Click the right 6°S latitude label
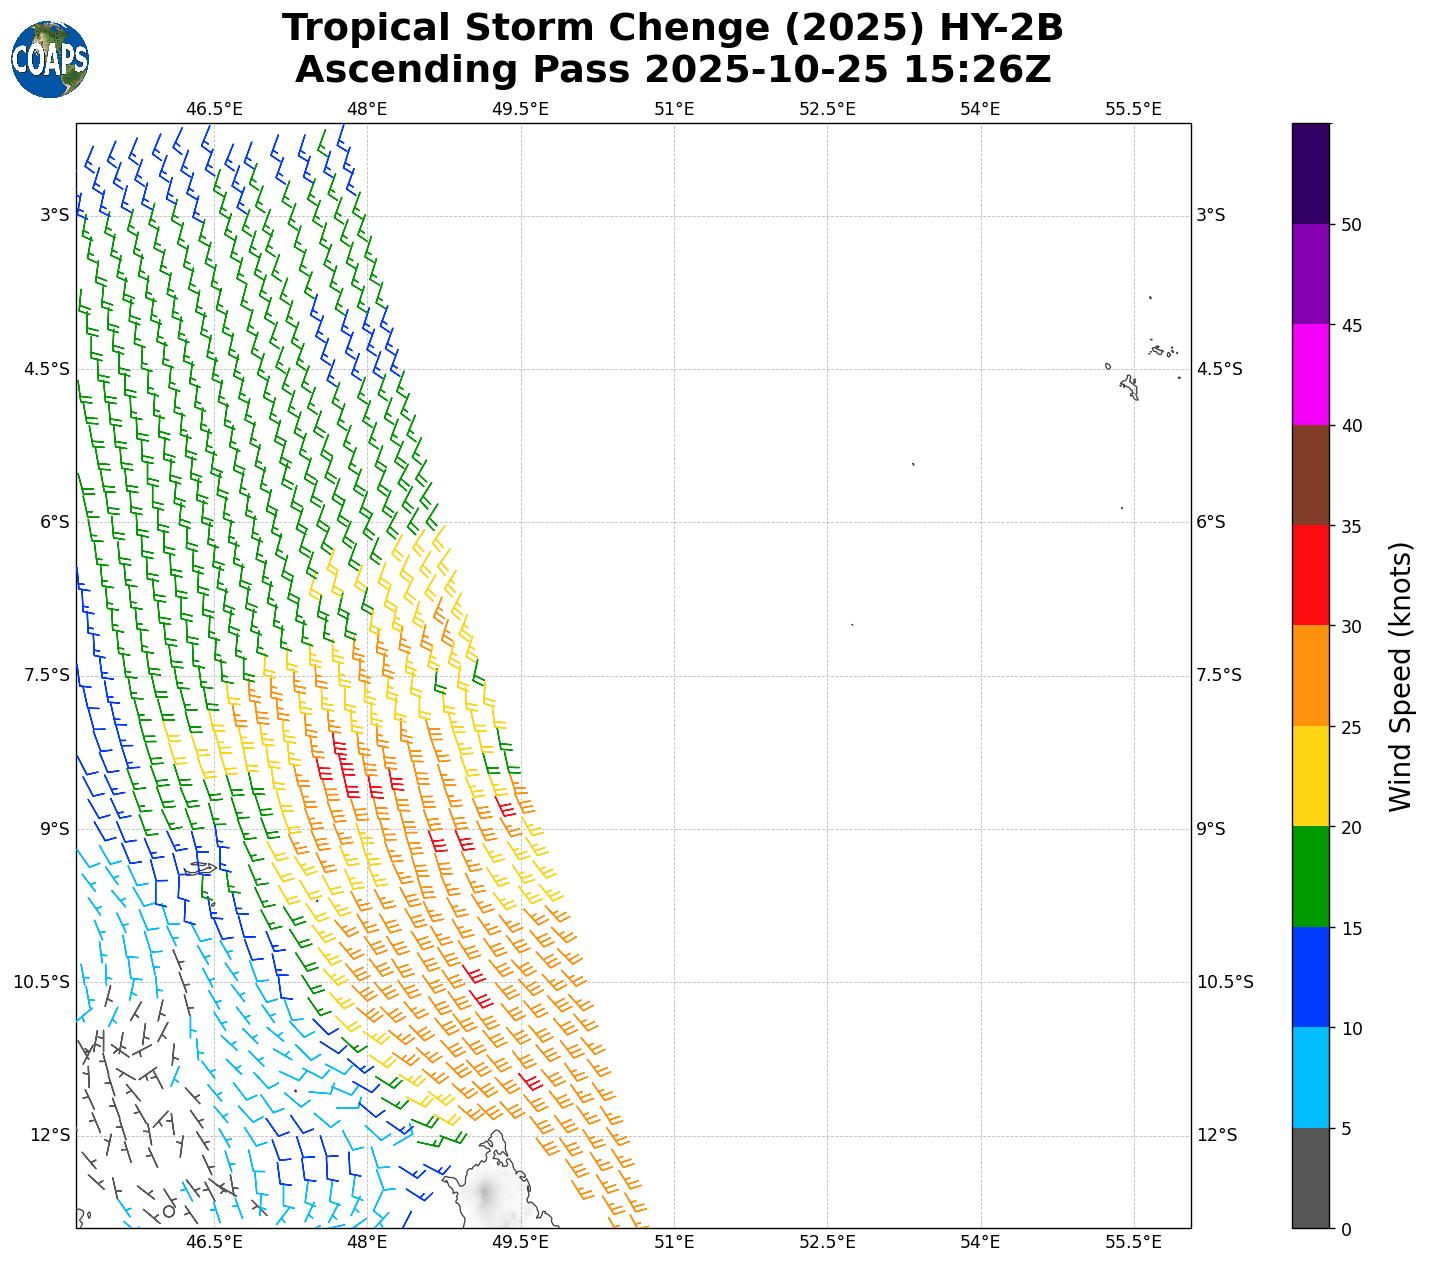The image size is (1429, 1264). point(1210,522)
